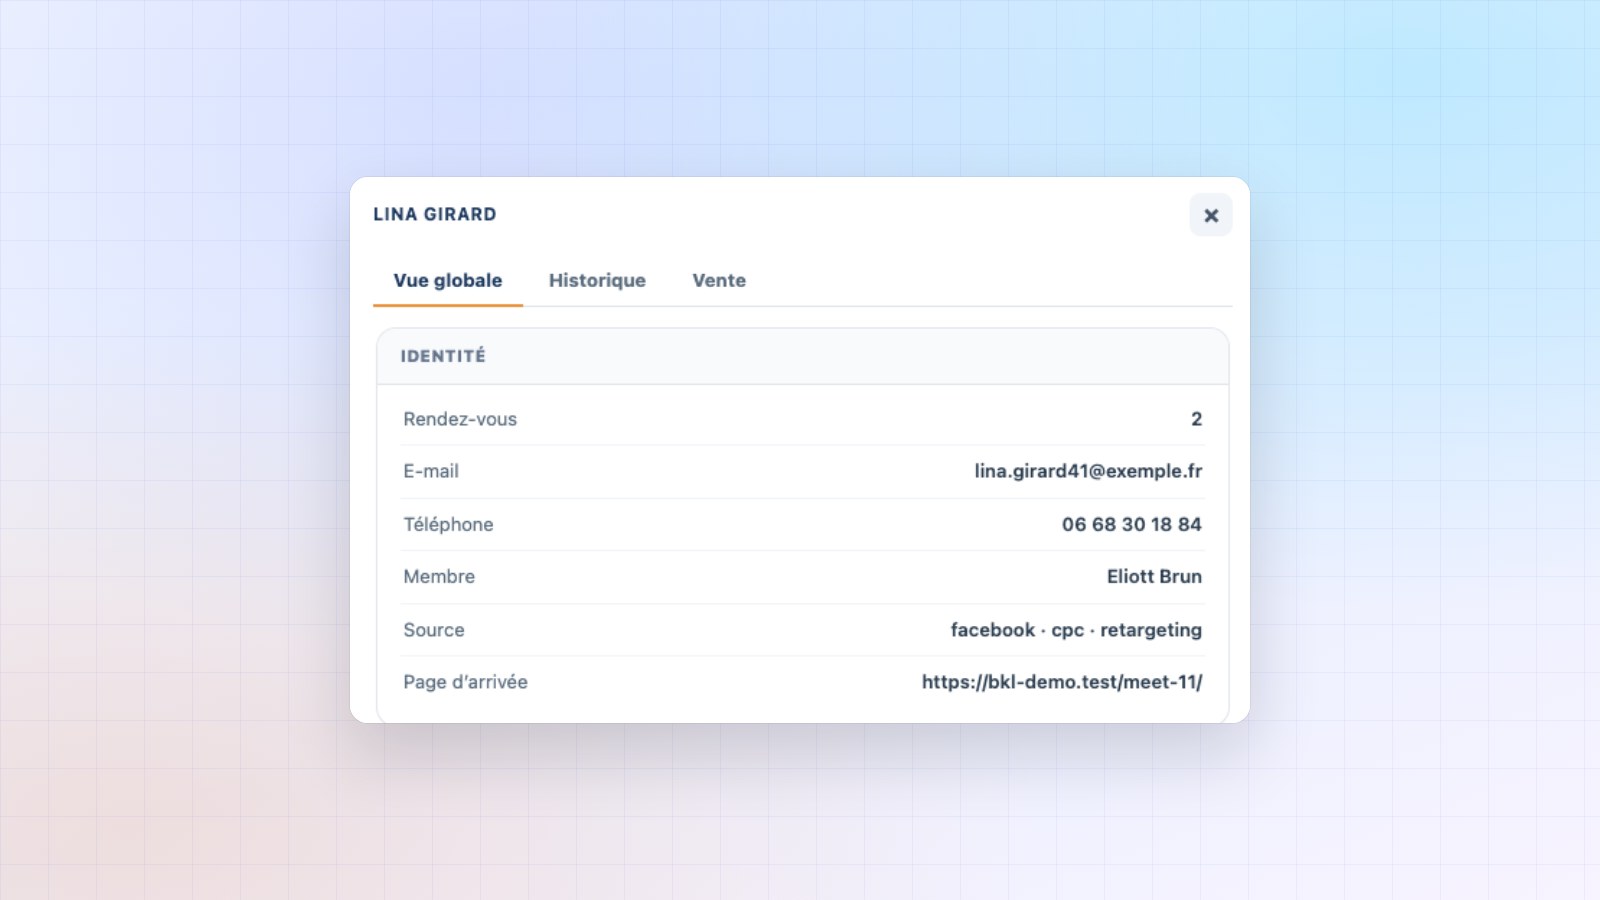Click the Membre field label

tap(439, 576)
